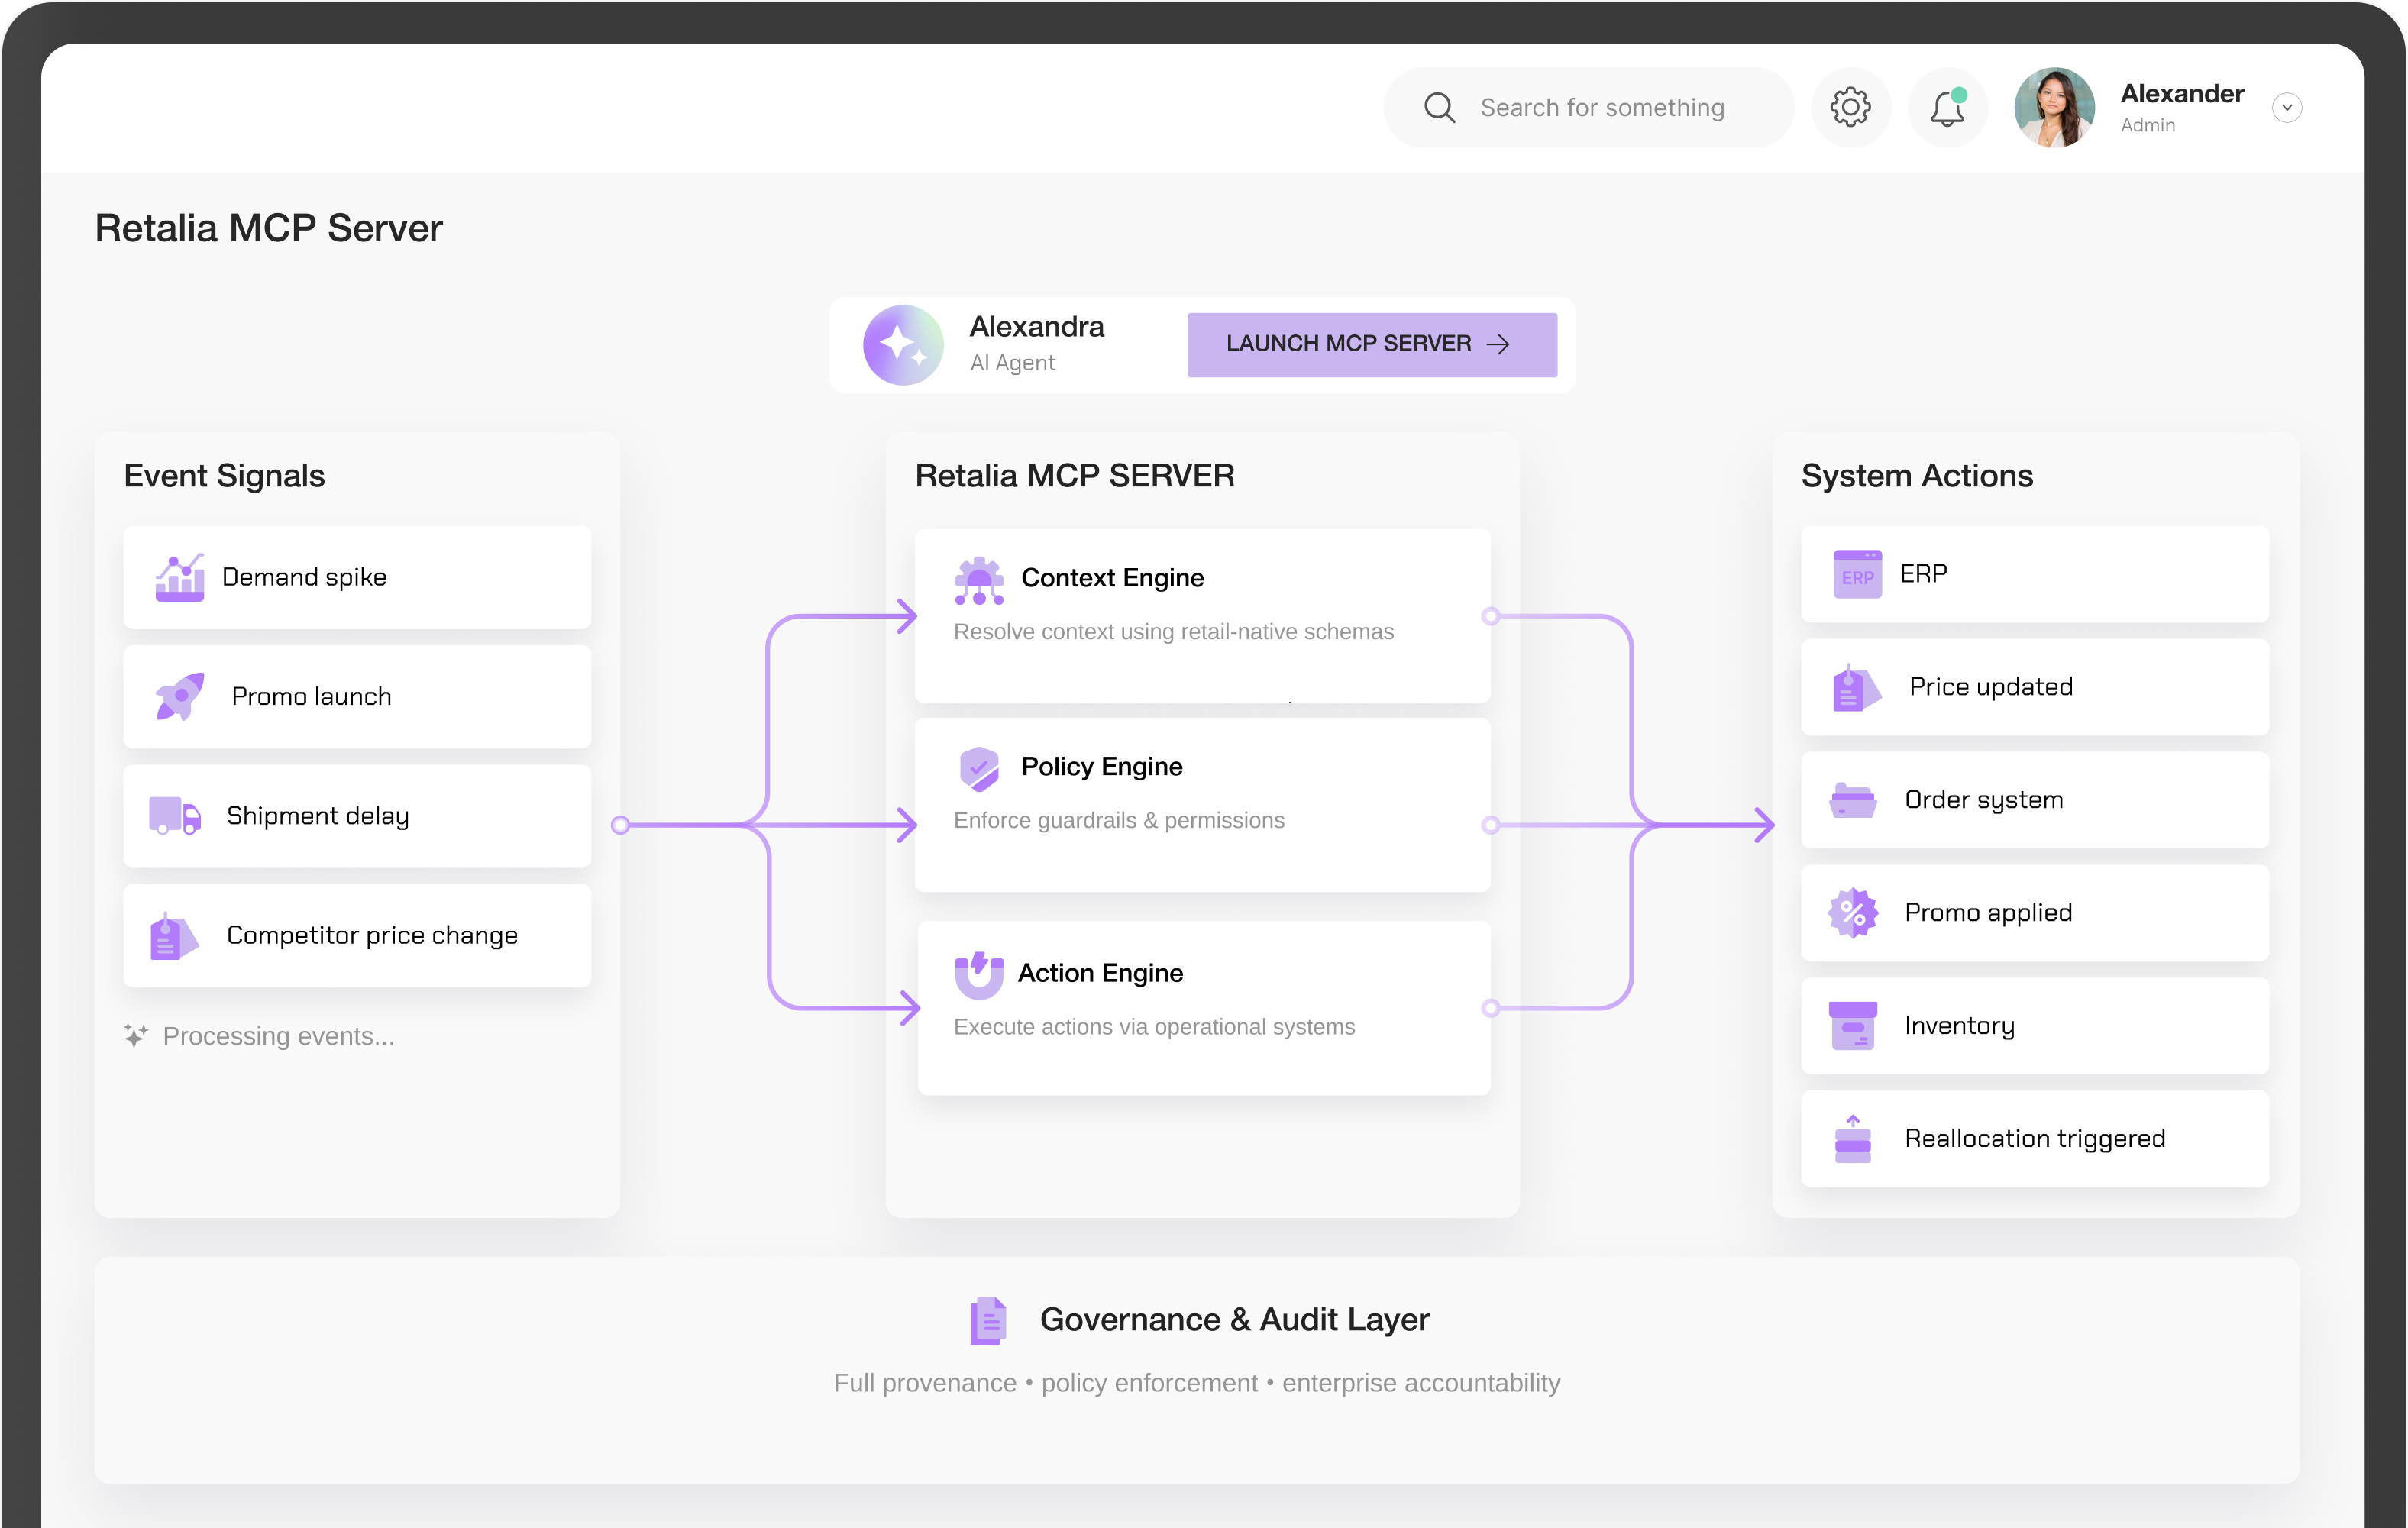Click the Demand spike chart icon

pyautogui.click(x=180, y=577)
